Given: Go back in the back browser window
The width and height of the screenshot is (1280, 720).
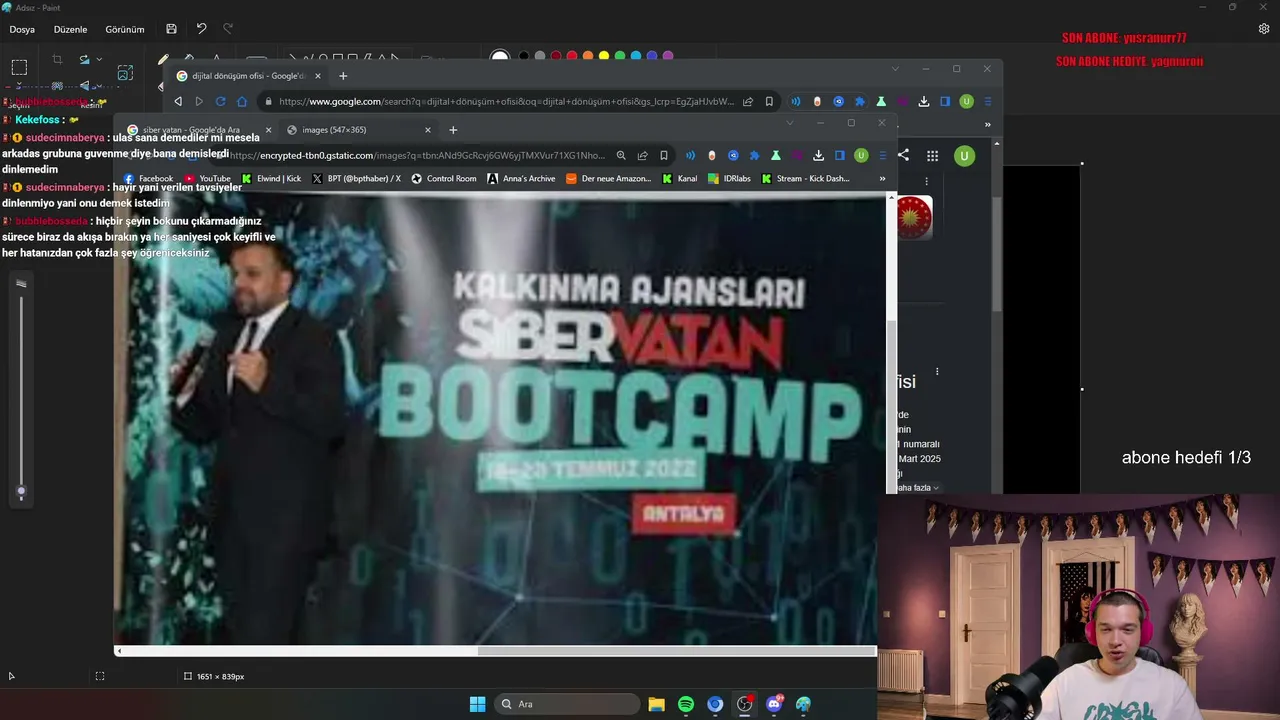Looking at the screenshot, I should [x=178, y=101].
